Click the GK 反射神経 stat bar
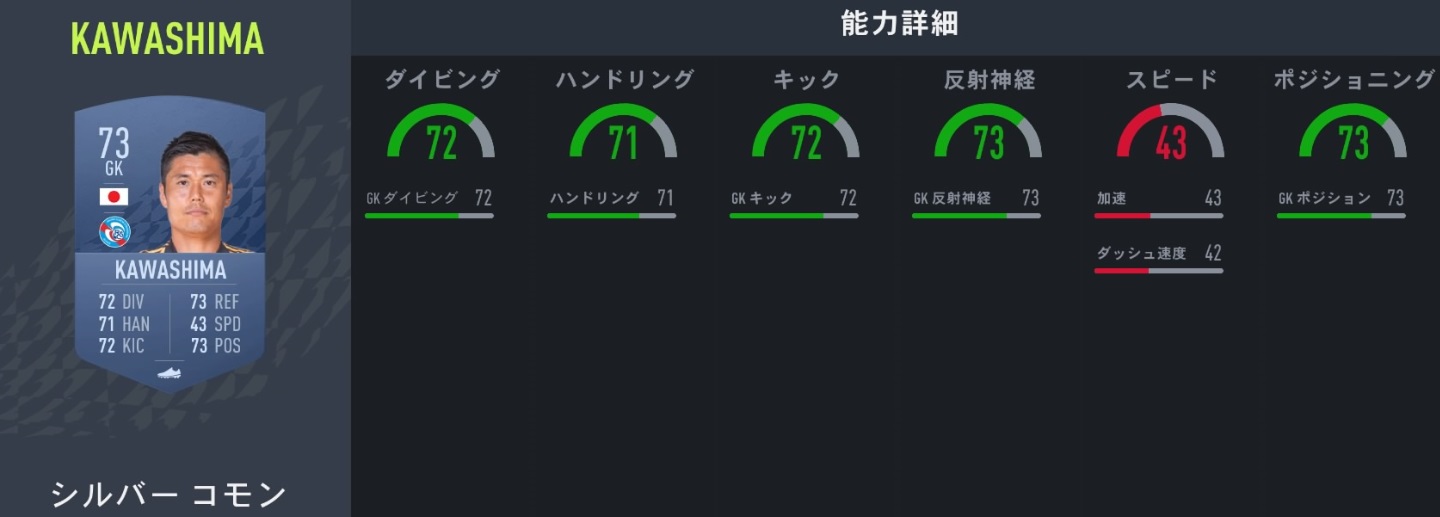This screenshot has width=1440, height=517. click(976, 214)
